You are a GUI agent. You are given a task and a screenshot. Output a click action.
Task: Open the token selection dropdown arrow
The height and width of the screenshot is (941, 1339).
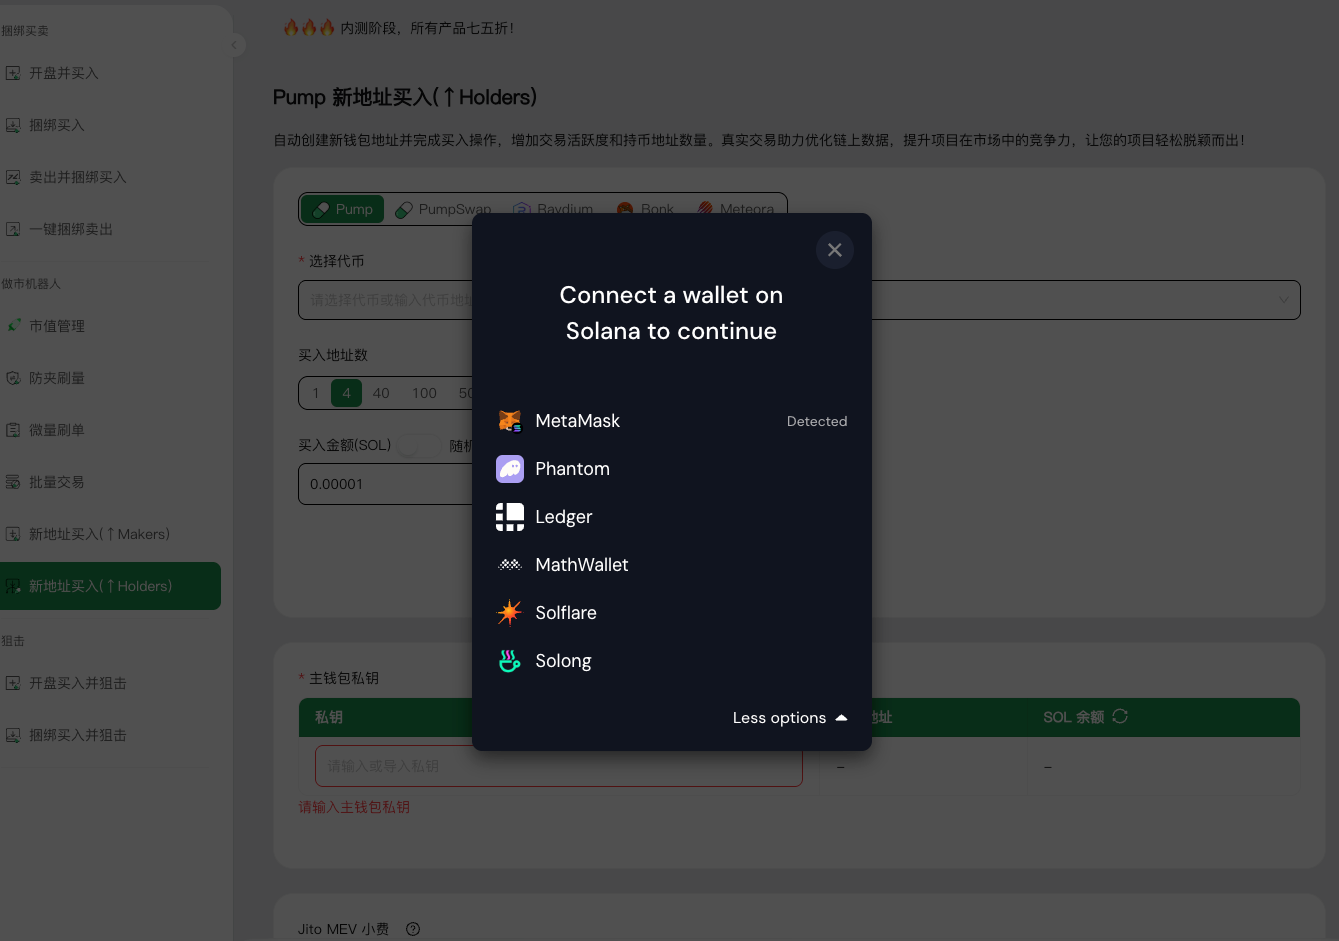pos(1283,300)
